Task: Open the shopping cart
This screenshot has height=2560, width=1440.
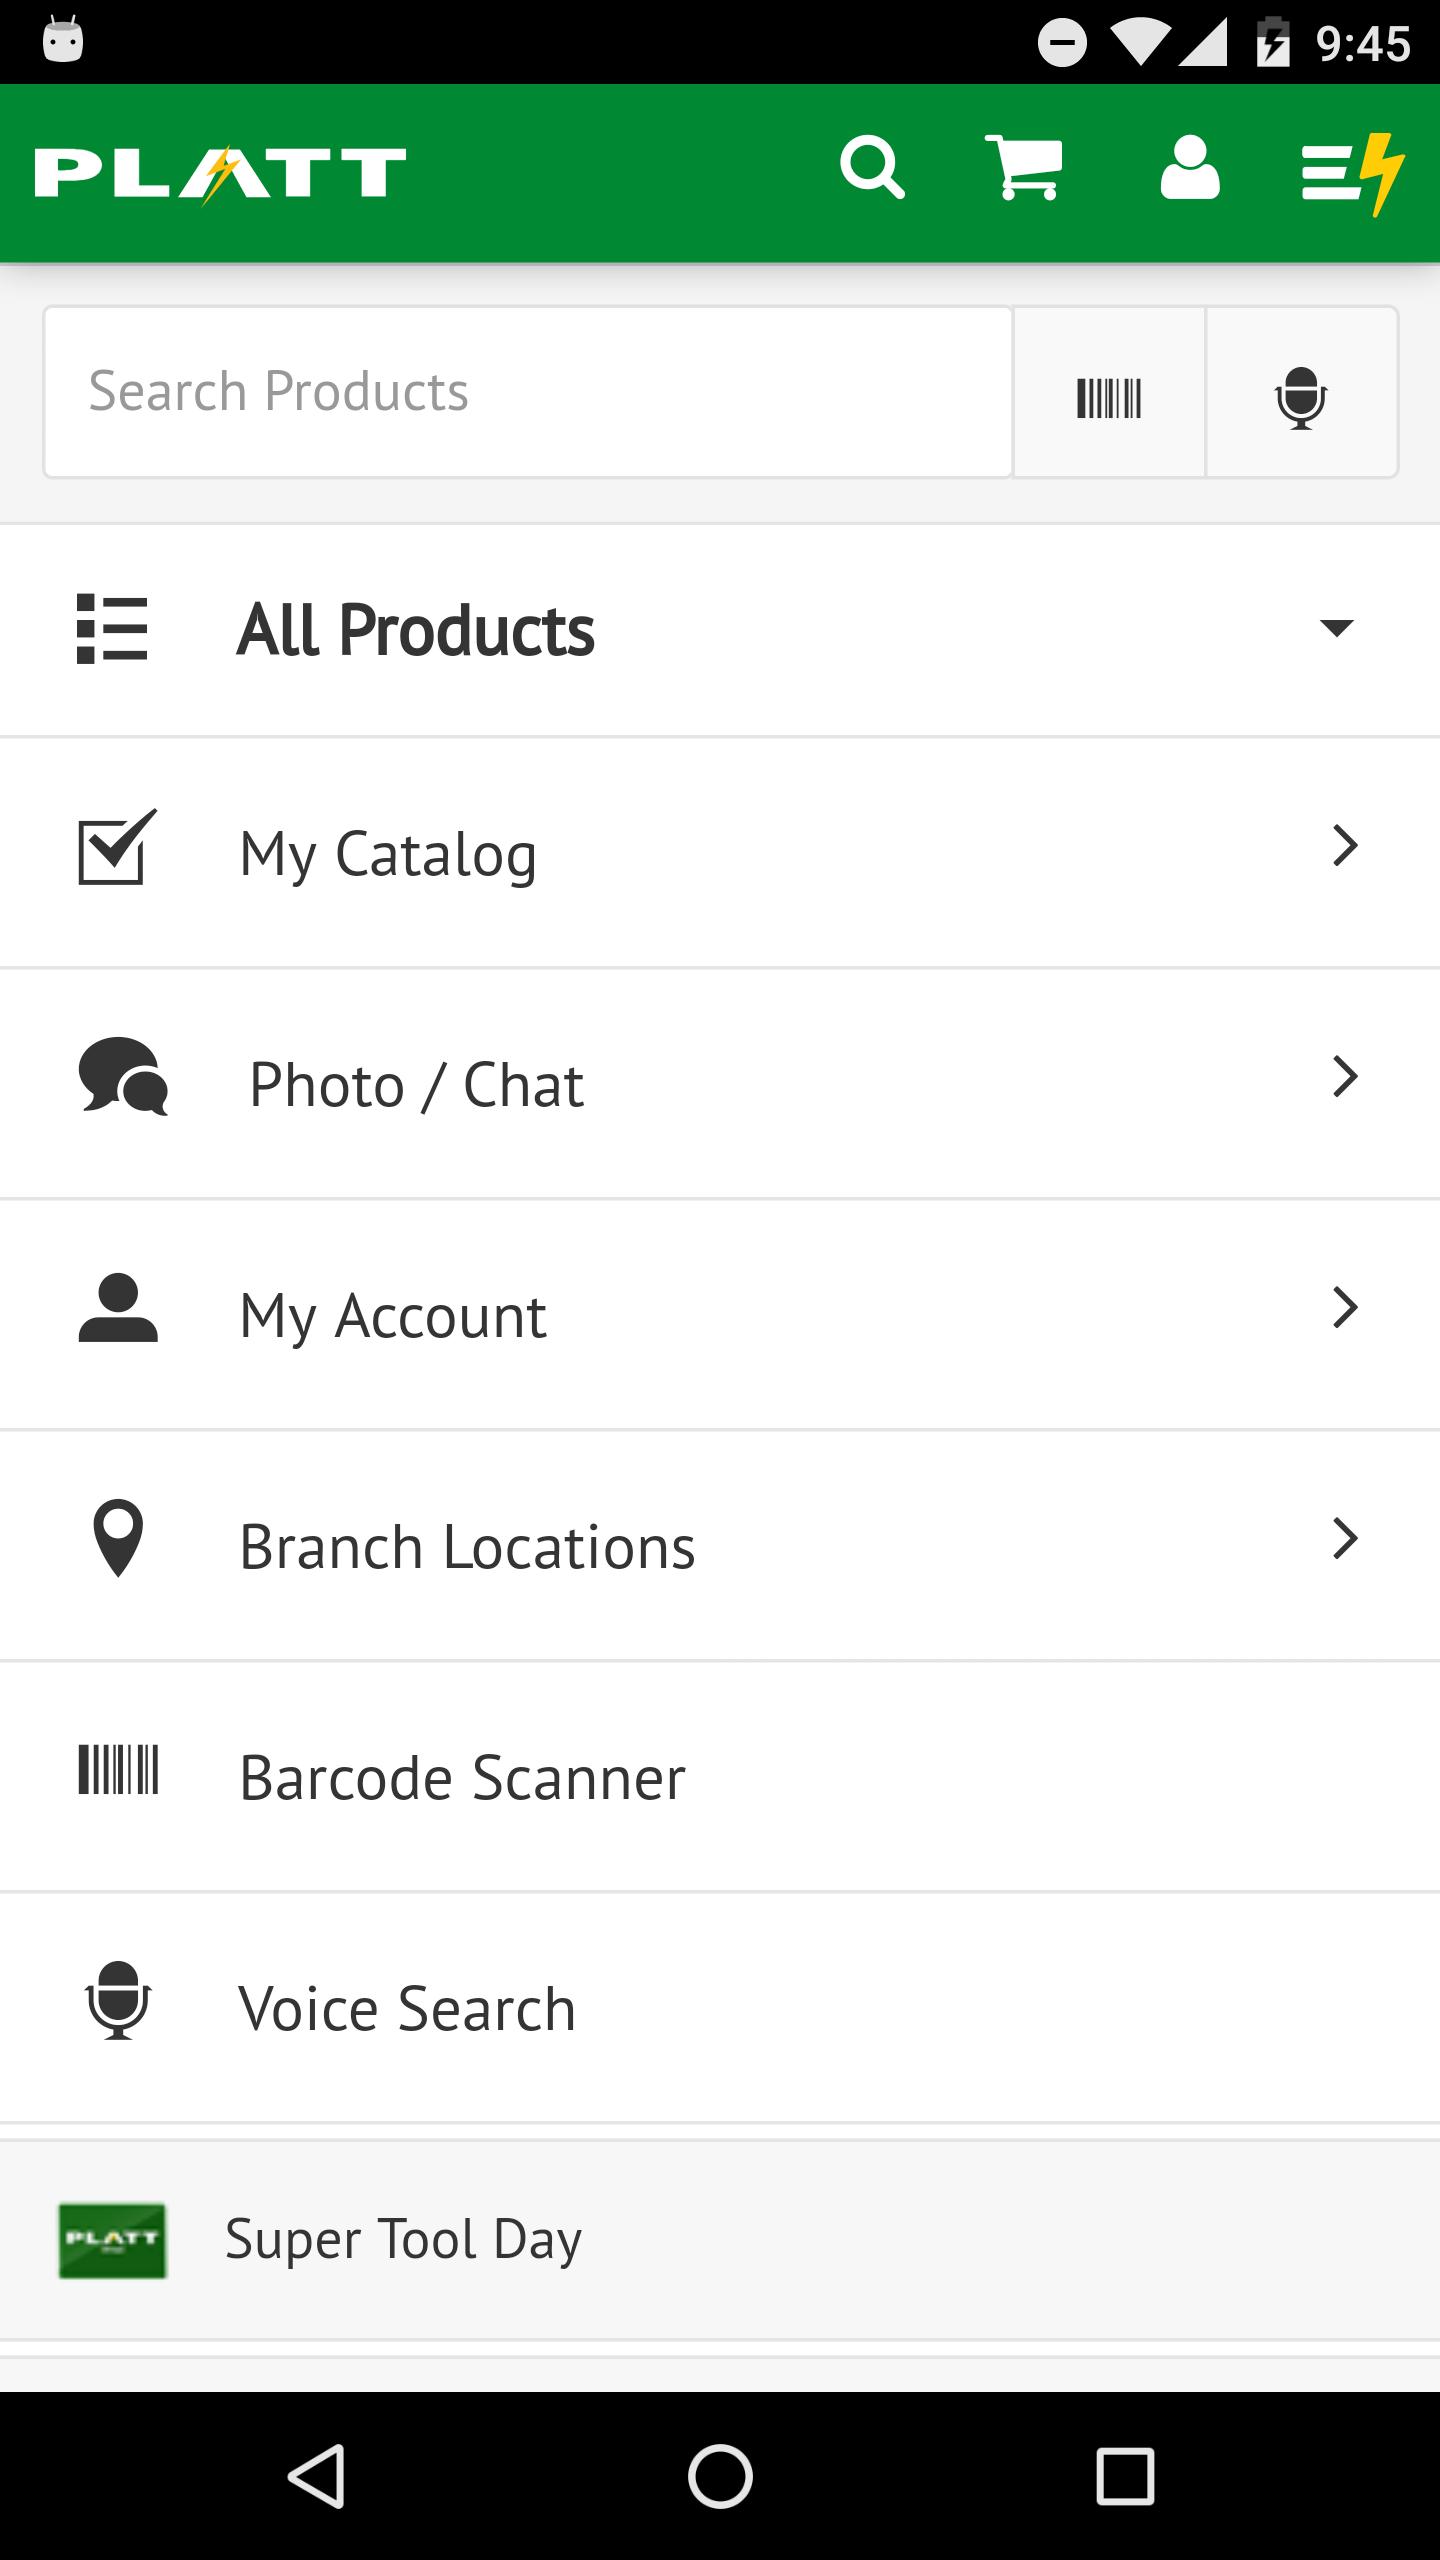Action: coord(1024,169)
